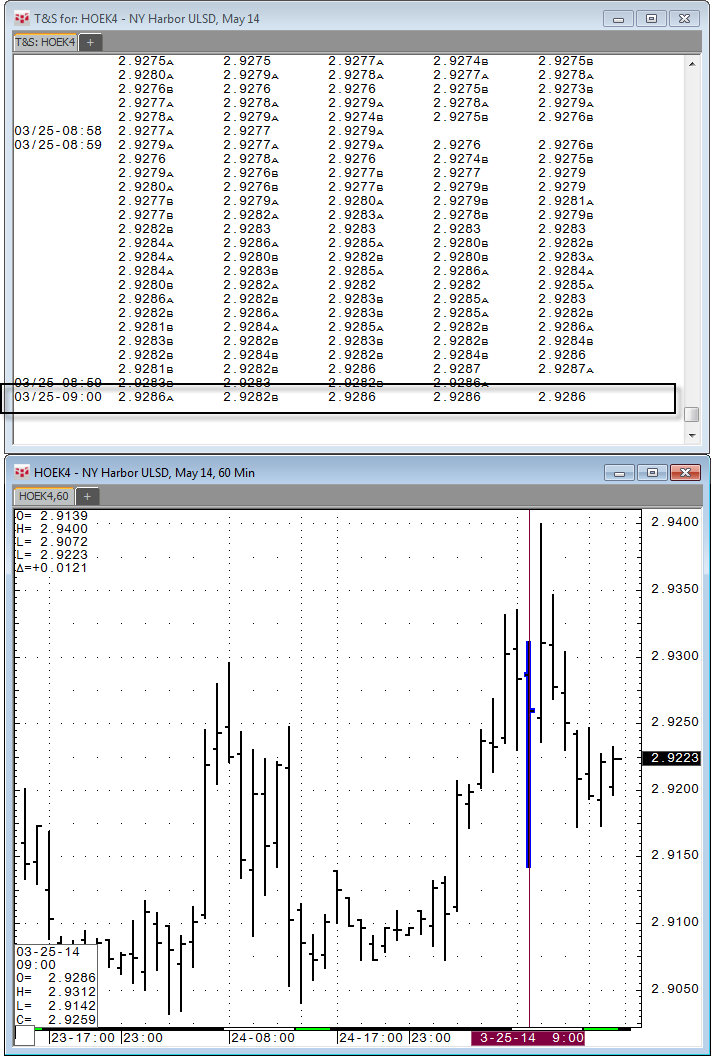Minimize the T&S for HOEK4 window
Screen dimensions: 711x1056
click(x=619, y=18)
